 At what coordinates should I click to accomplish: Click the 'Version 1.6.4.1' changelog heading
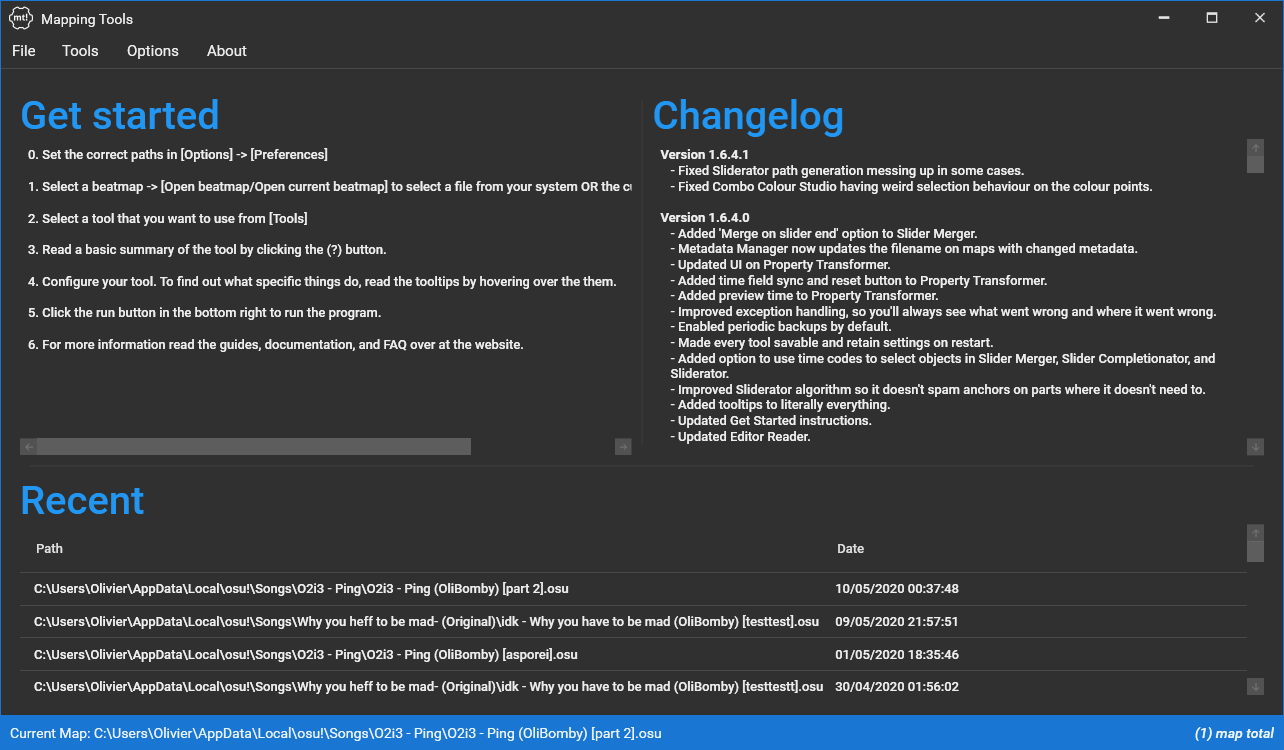(705, 155)
